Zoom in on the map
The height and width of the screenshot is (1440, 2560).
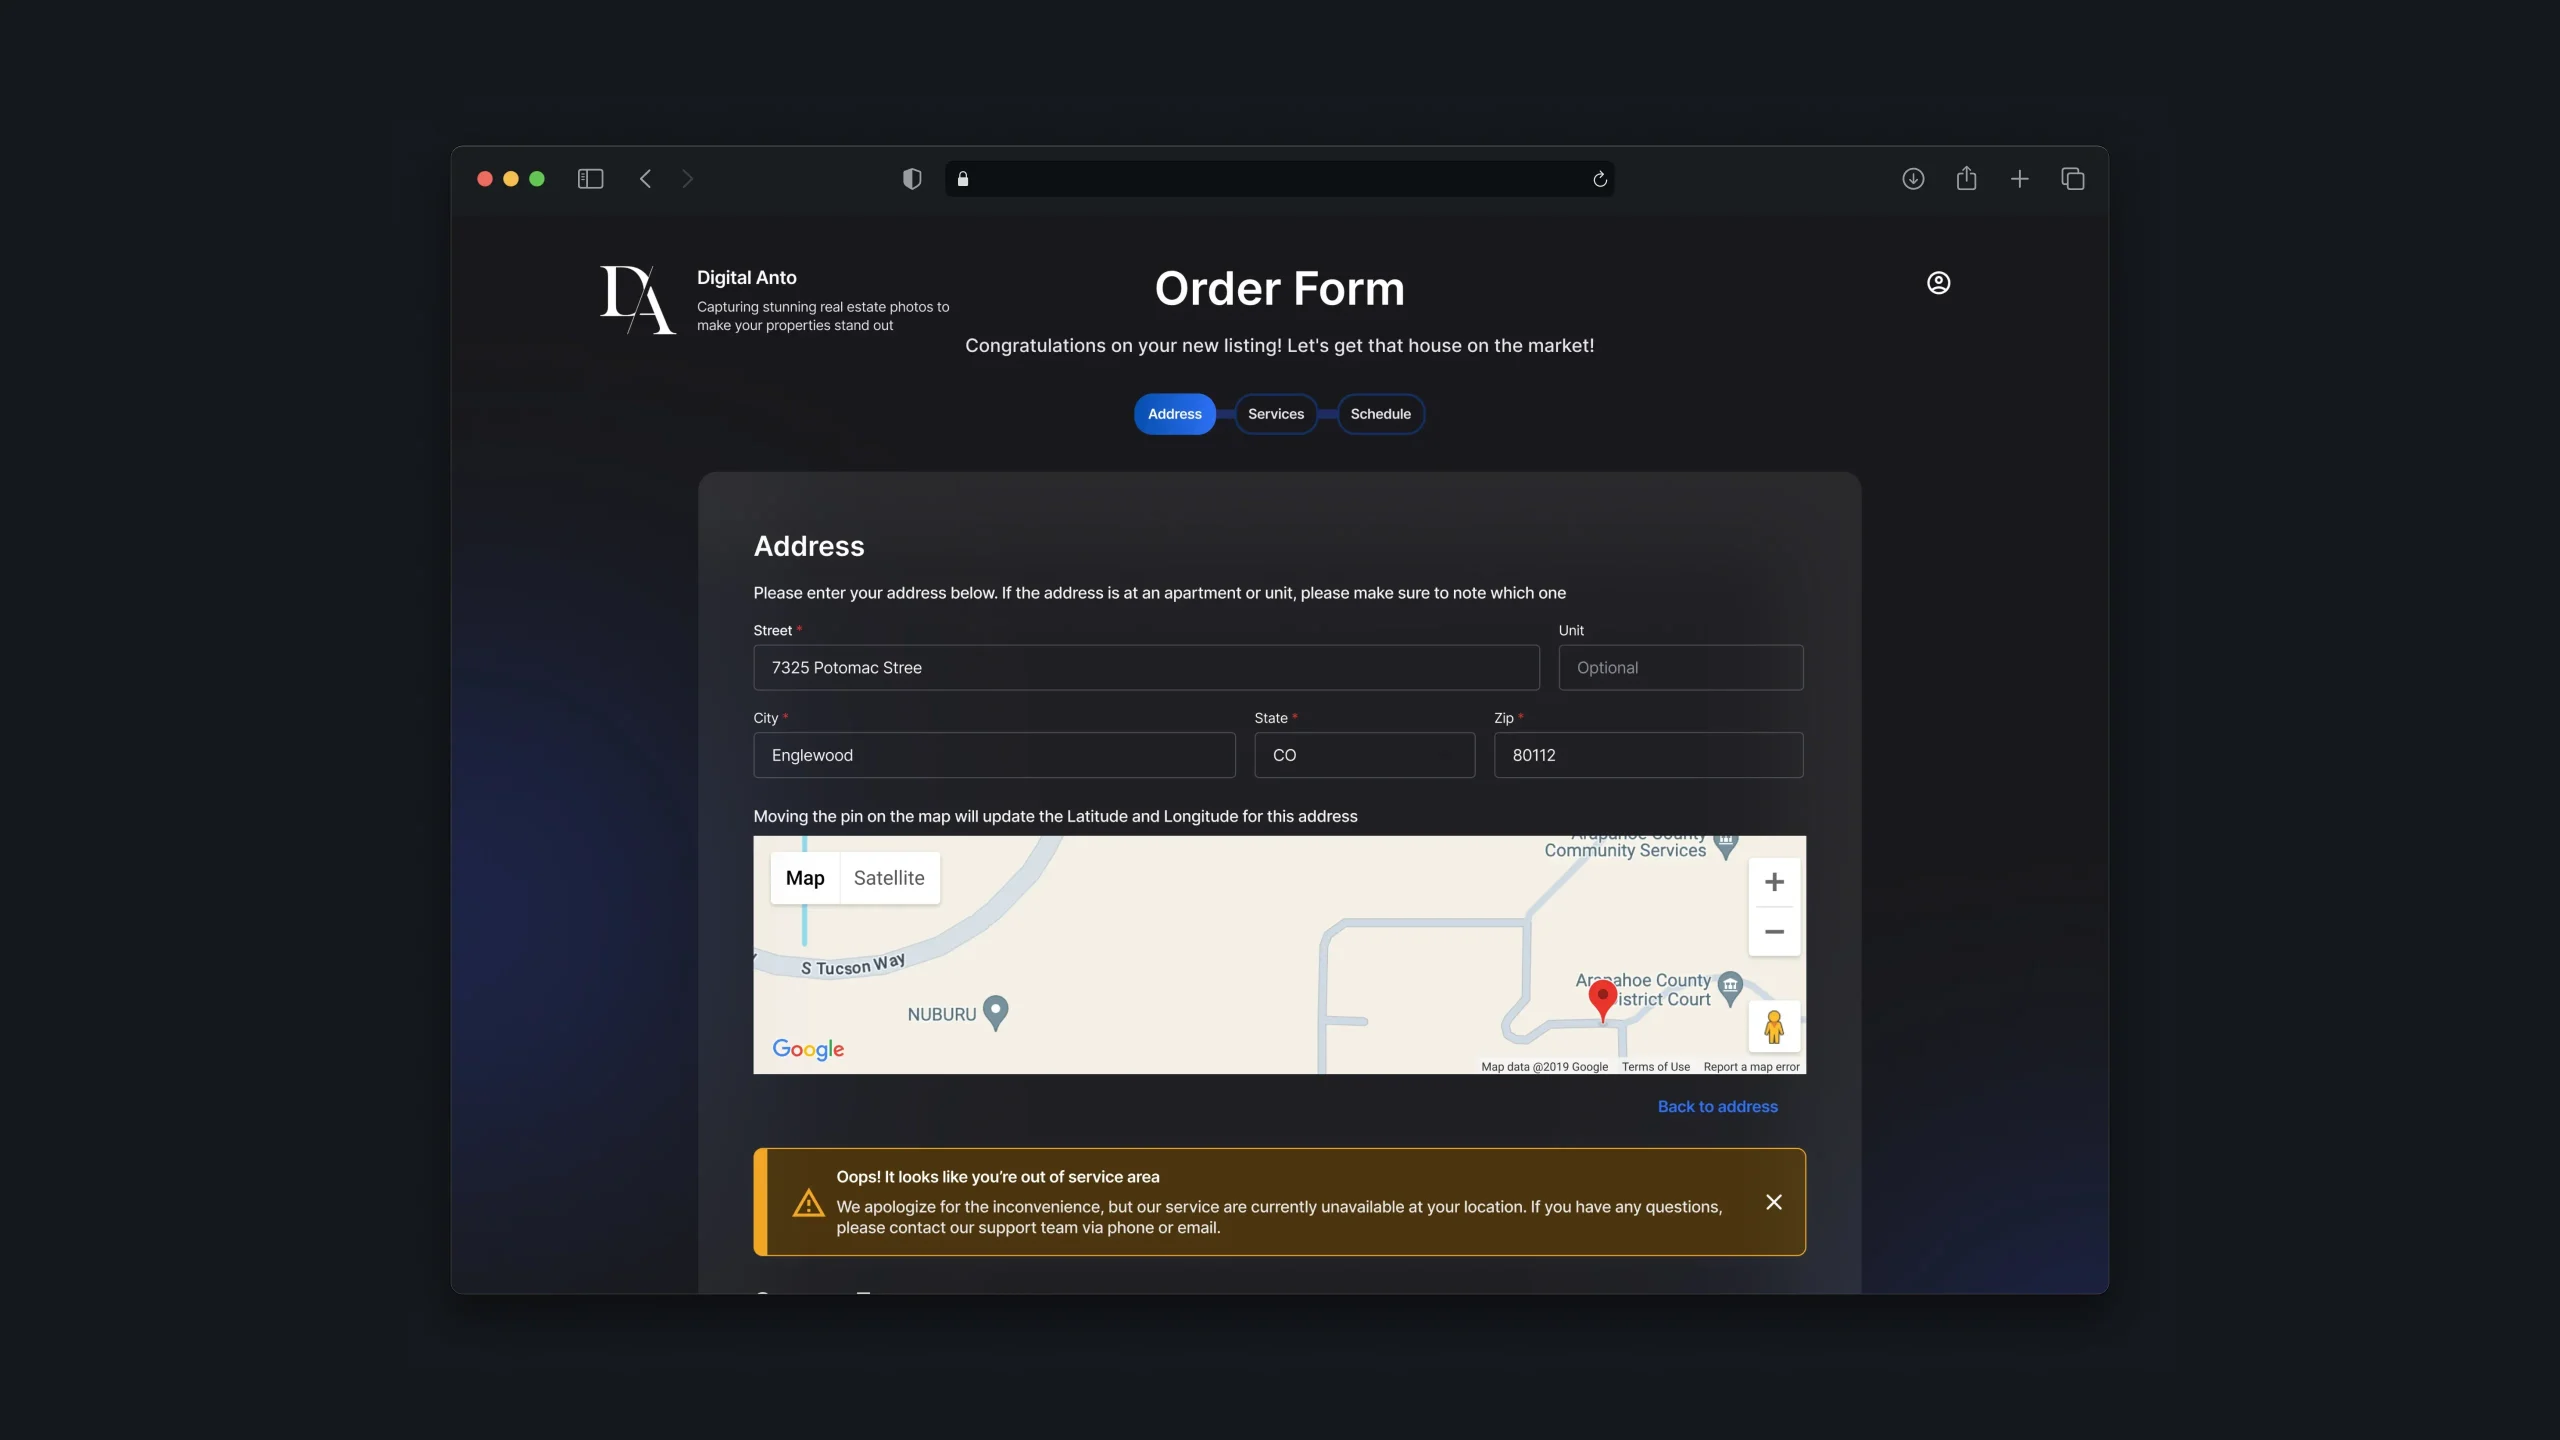(1774, 882)
